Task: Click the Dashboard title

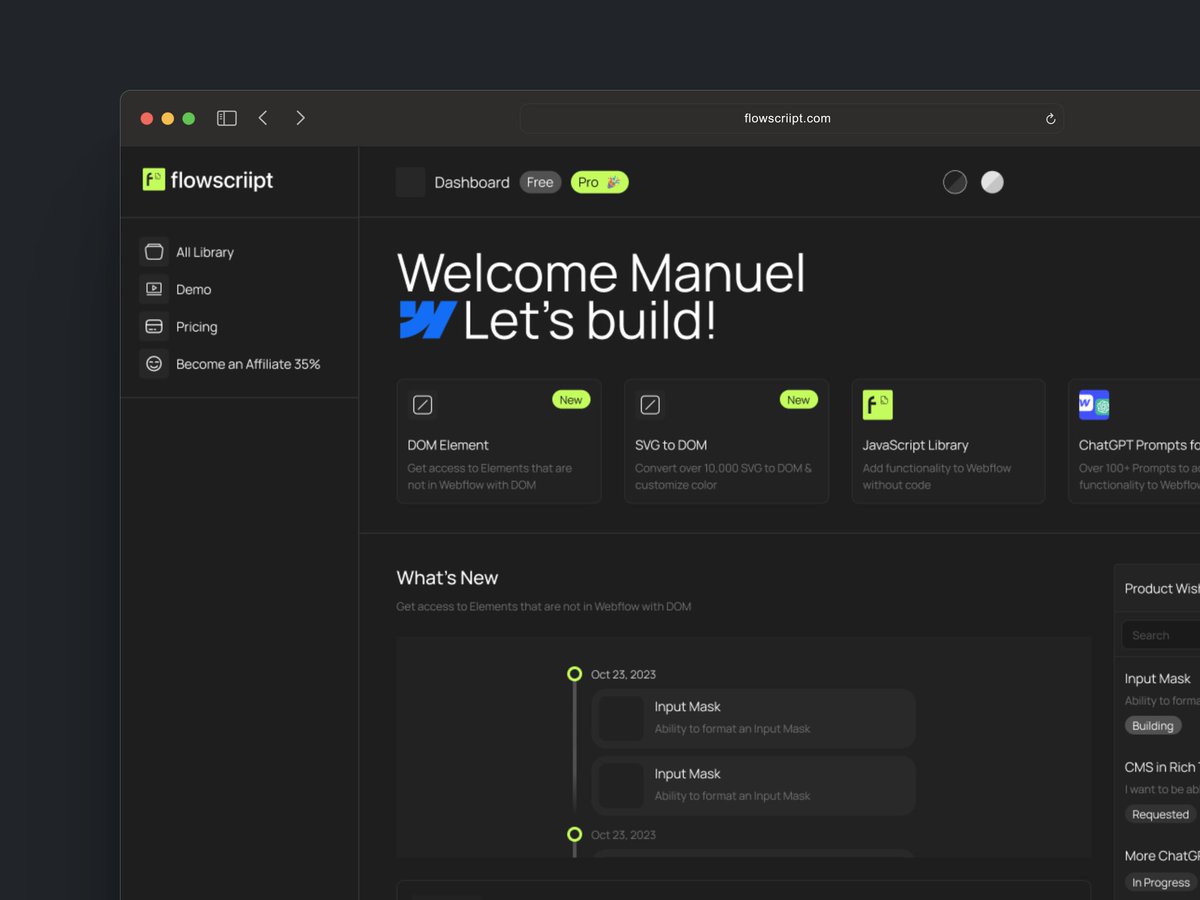Action: coord(472,182)
